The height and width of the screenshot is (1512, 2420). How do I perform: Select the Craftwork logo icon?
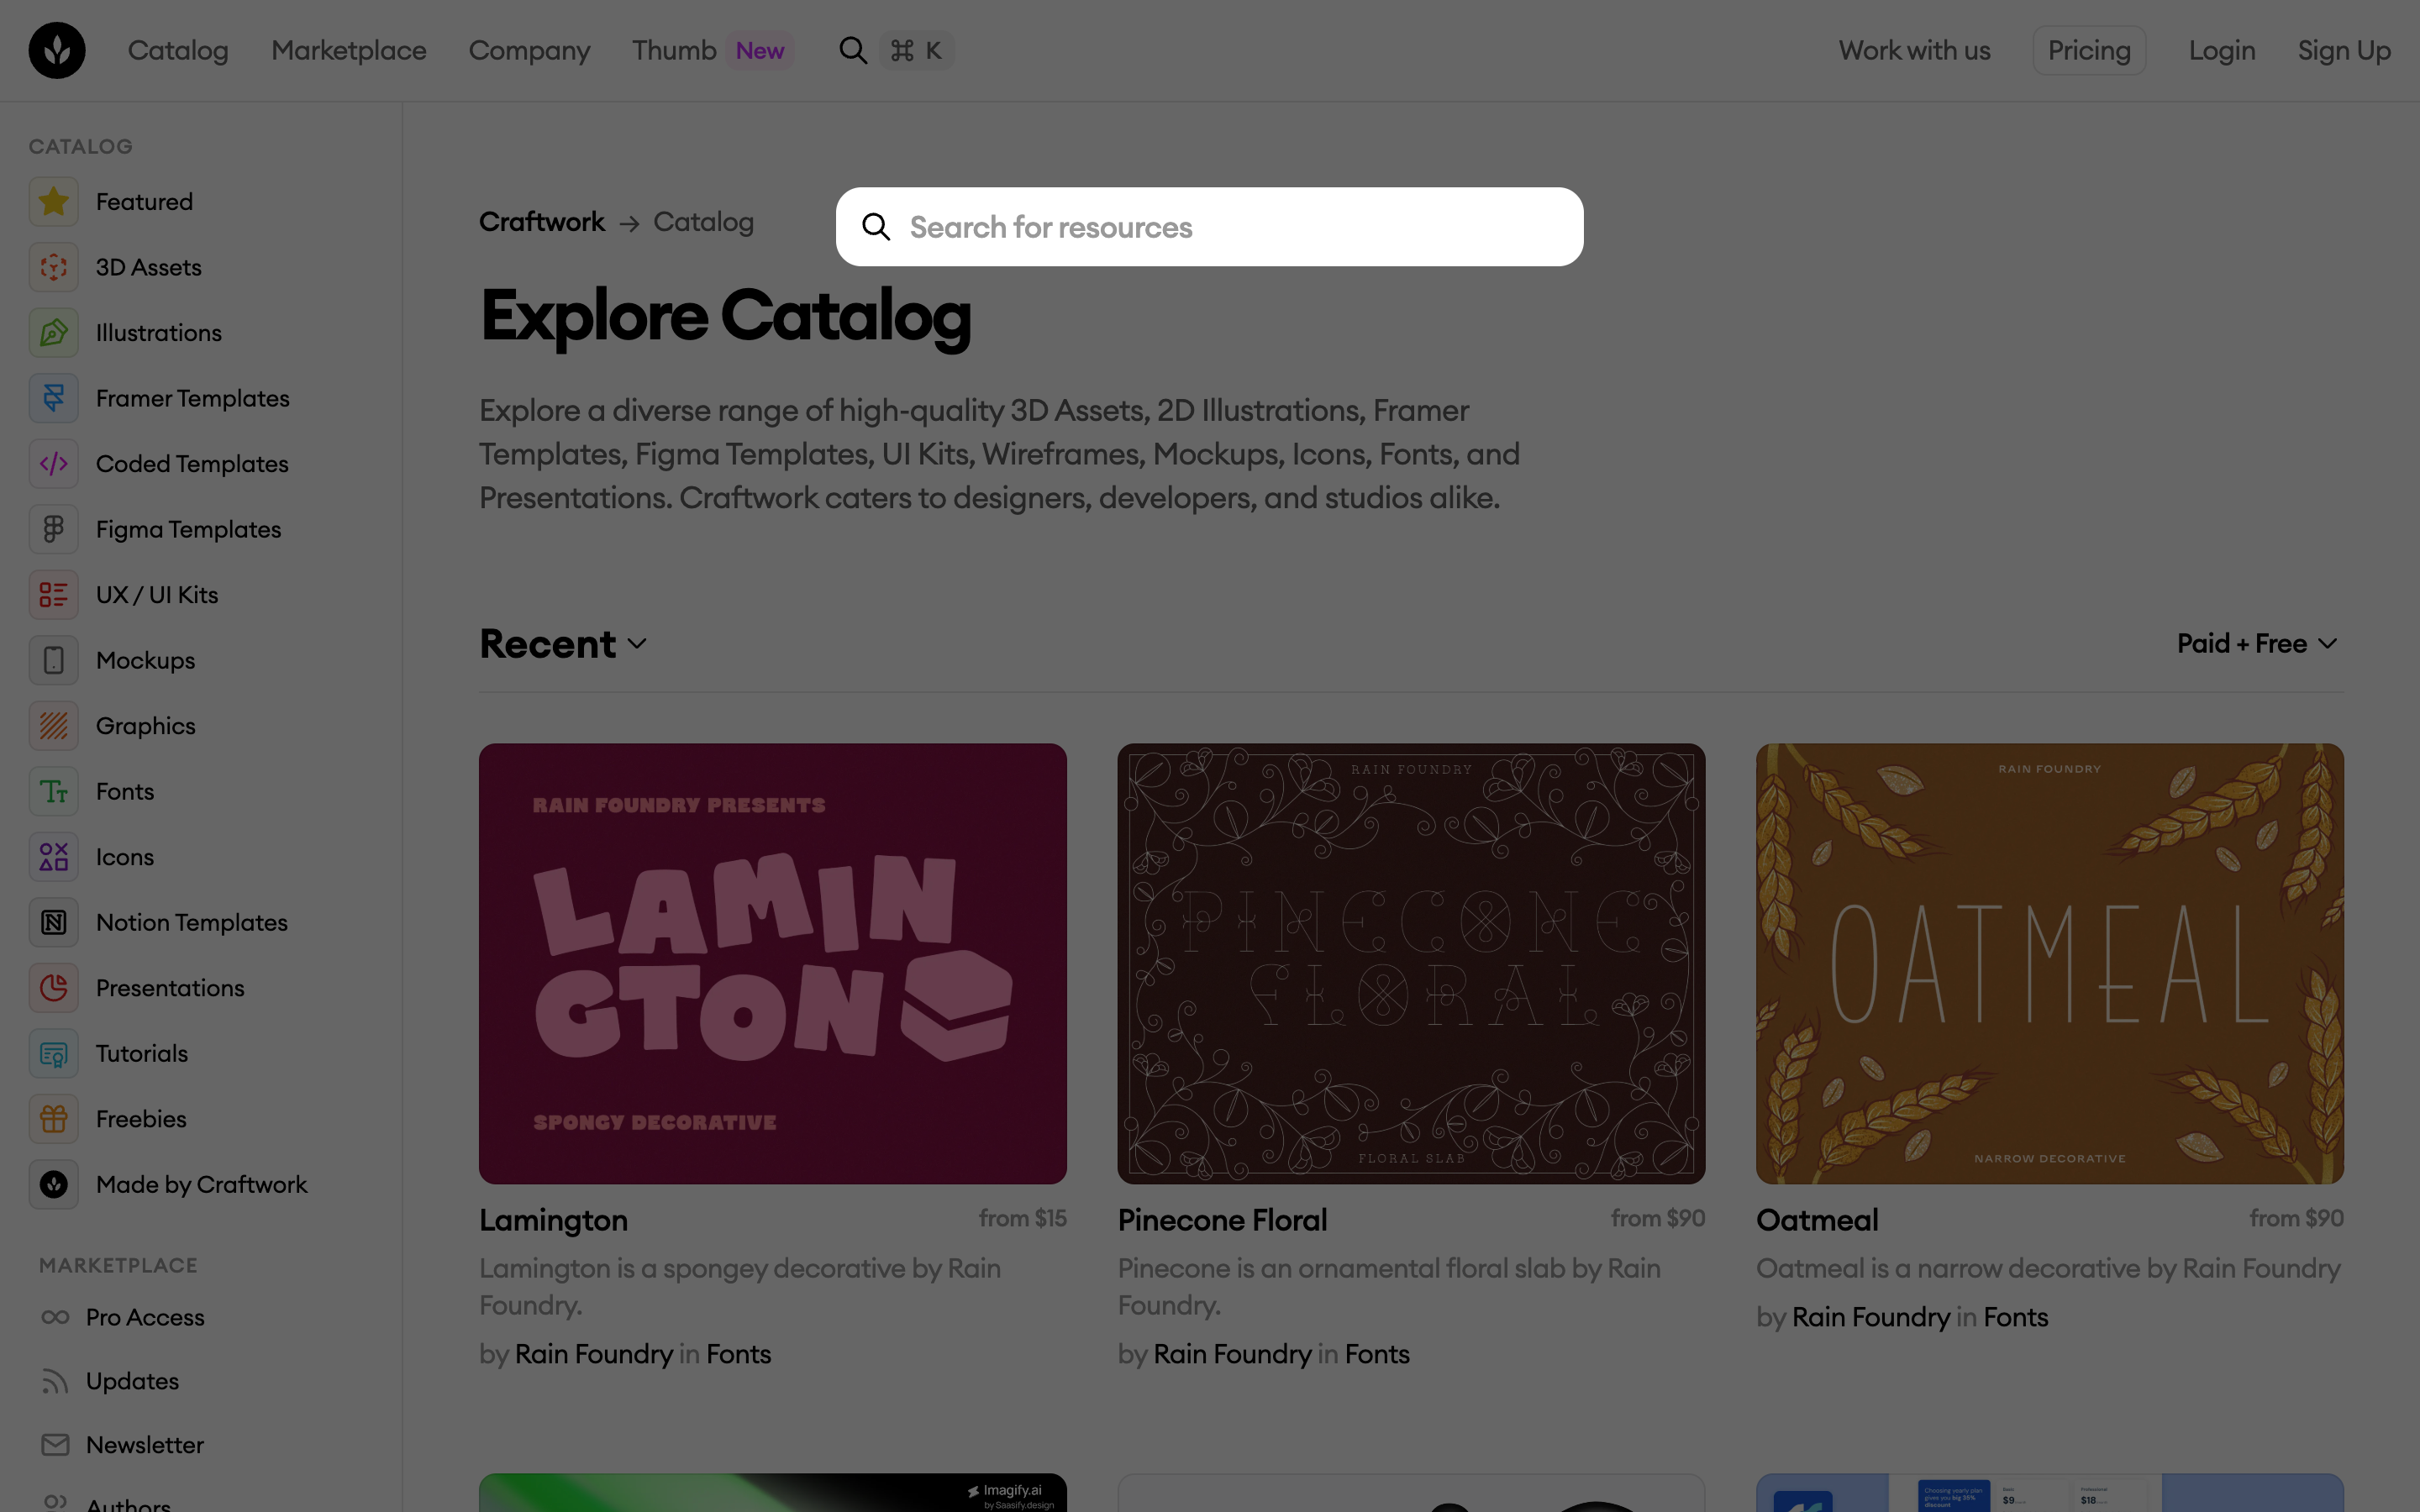pos(56,50)
